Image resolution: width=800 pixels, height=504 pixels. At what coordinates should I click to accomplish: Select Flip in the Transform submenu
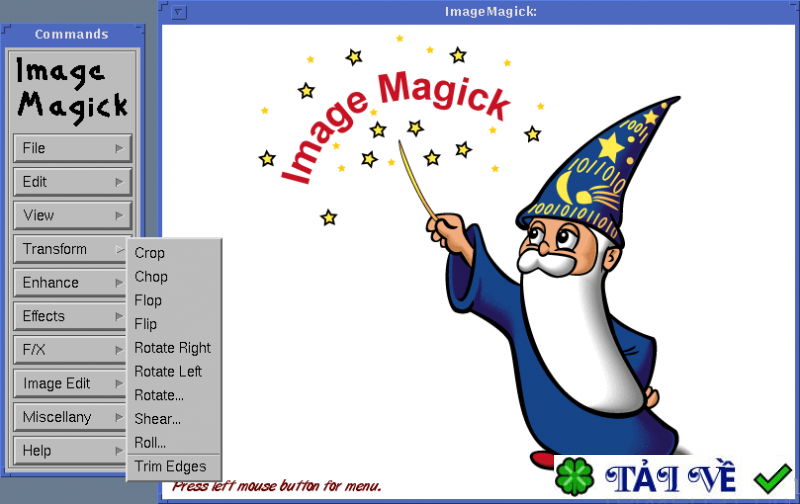[x=173, y=324]
